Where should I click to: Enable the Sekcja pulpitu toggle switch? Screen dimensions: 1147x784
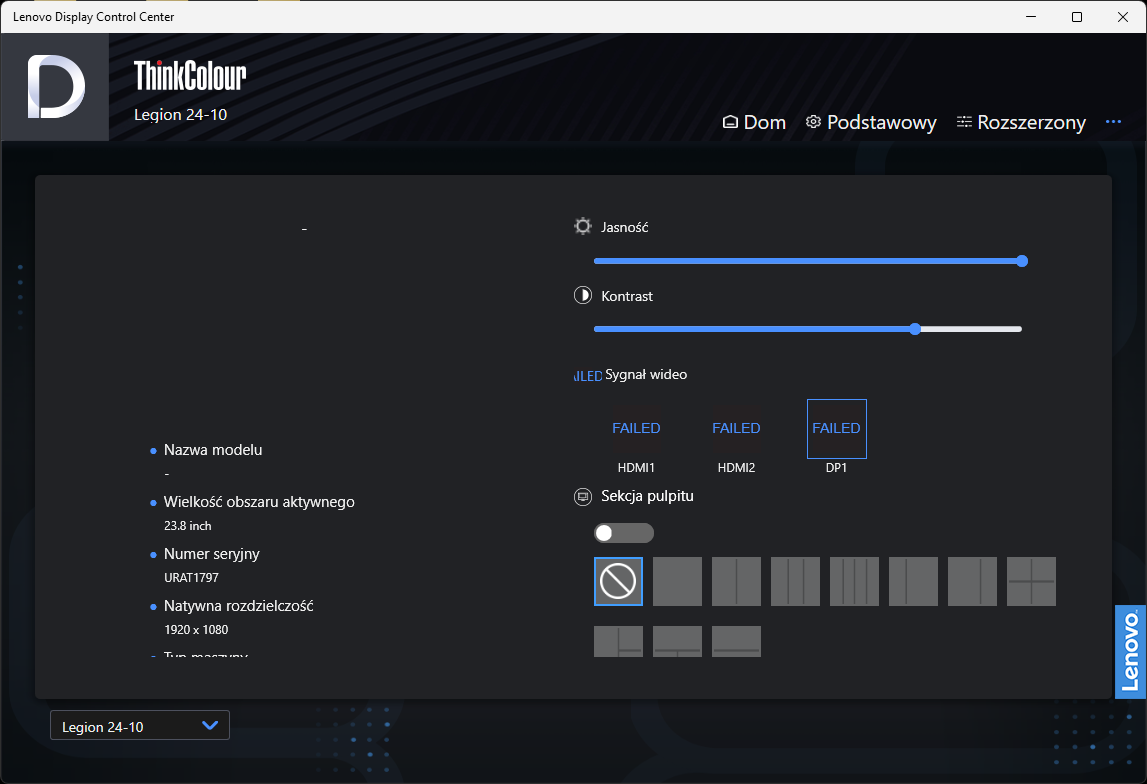(623, 533)
